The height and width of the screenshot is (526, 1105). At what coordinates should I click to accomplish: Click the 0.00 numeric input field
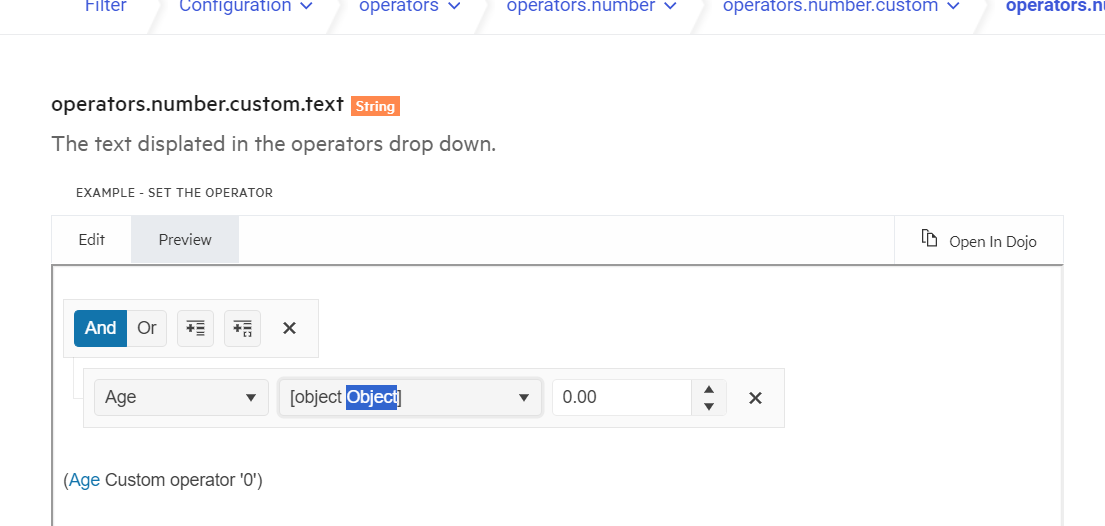pyautogui.click(x=620, y=397)
